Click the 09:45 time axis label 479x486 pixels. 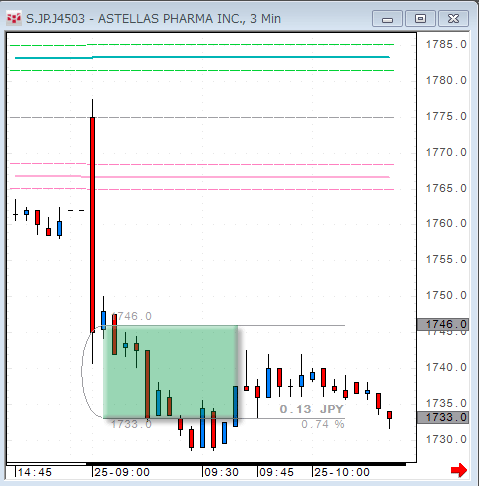pos(277,472)
